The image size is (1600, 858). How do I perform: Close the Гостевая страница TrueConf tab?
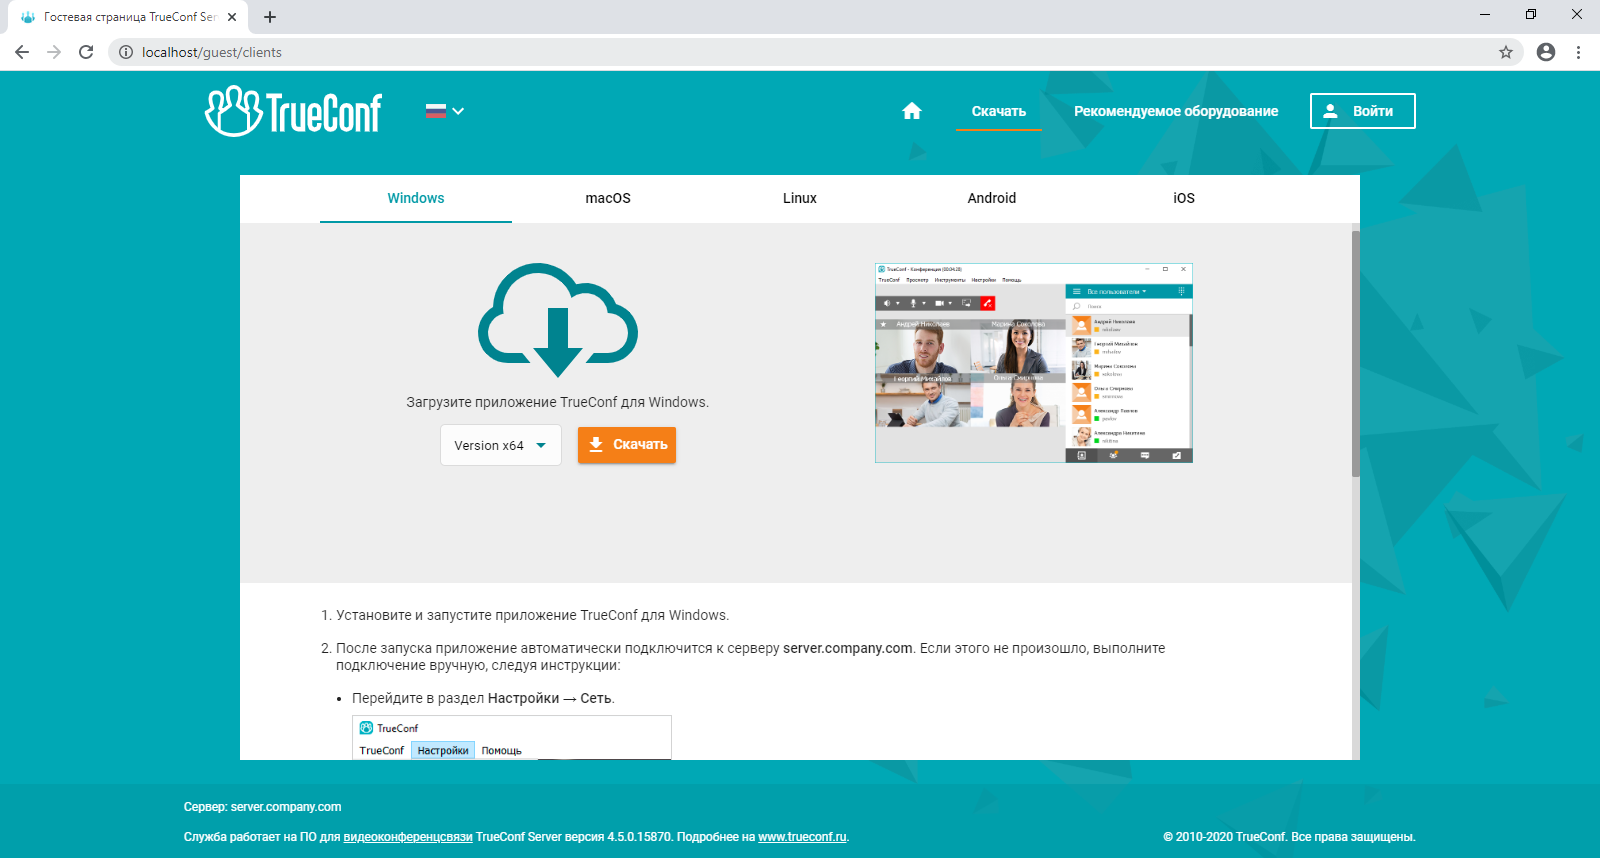232,17
